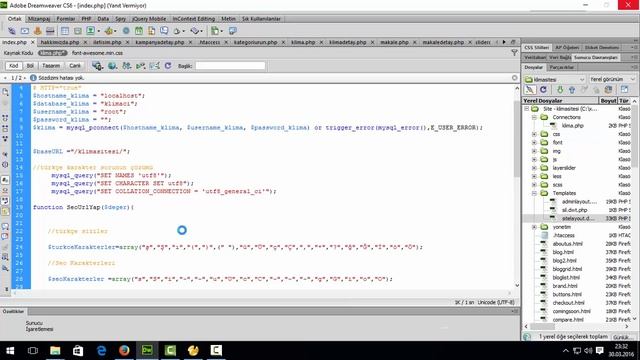Switch to Böl split view
The height and width of the screenshot is (360, 640).
pos(30,65)
